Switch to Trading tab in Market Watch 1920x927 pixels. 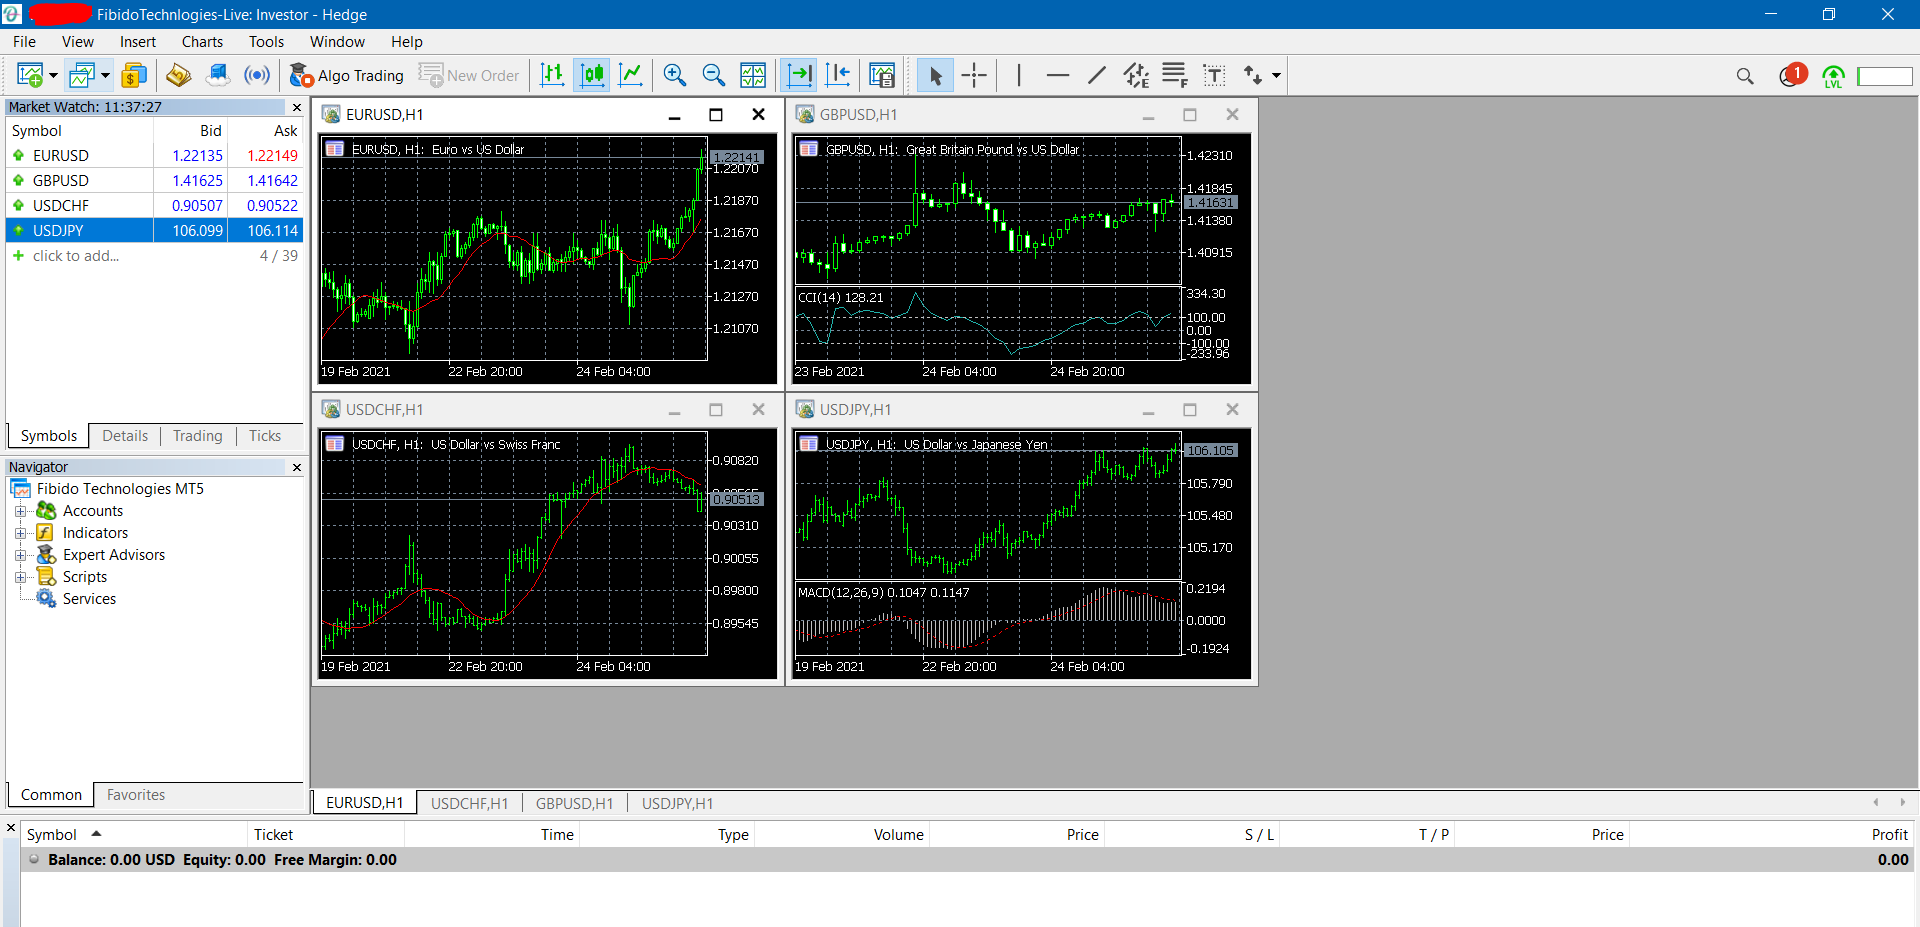[198, 436]
